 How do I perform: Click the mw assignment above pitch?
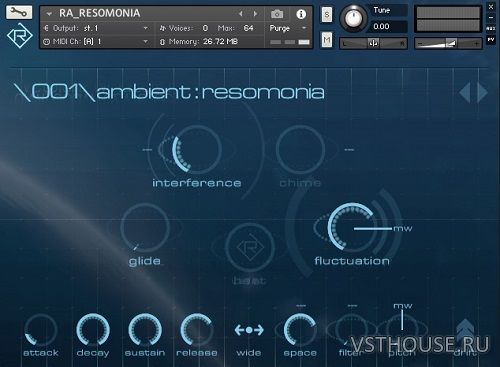(x=403, y=305)
